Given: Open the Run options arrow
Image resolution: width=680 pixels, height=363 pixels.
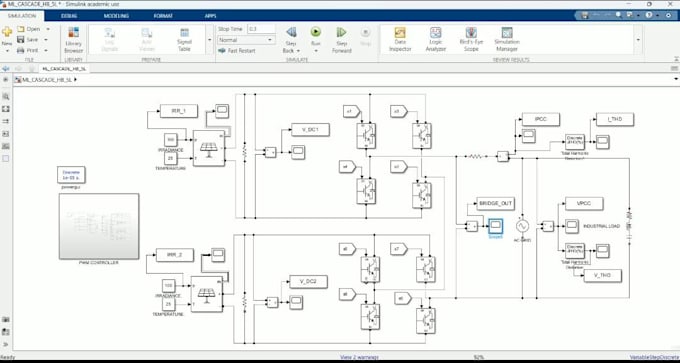Looking at the screenshot, I should pos(316,51).
